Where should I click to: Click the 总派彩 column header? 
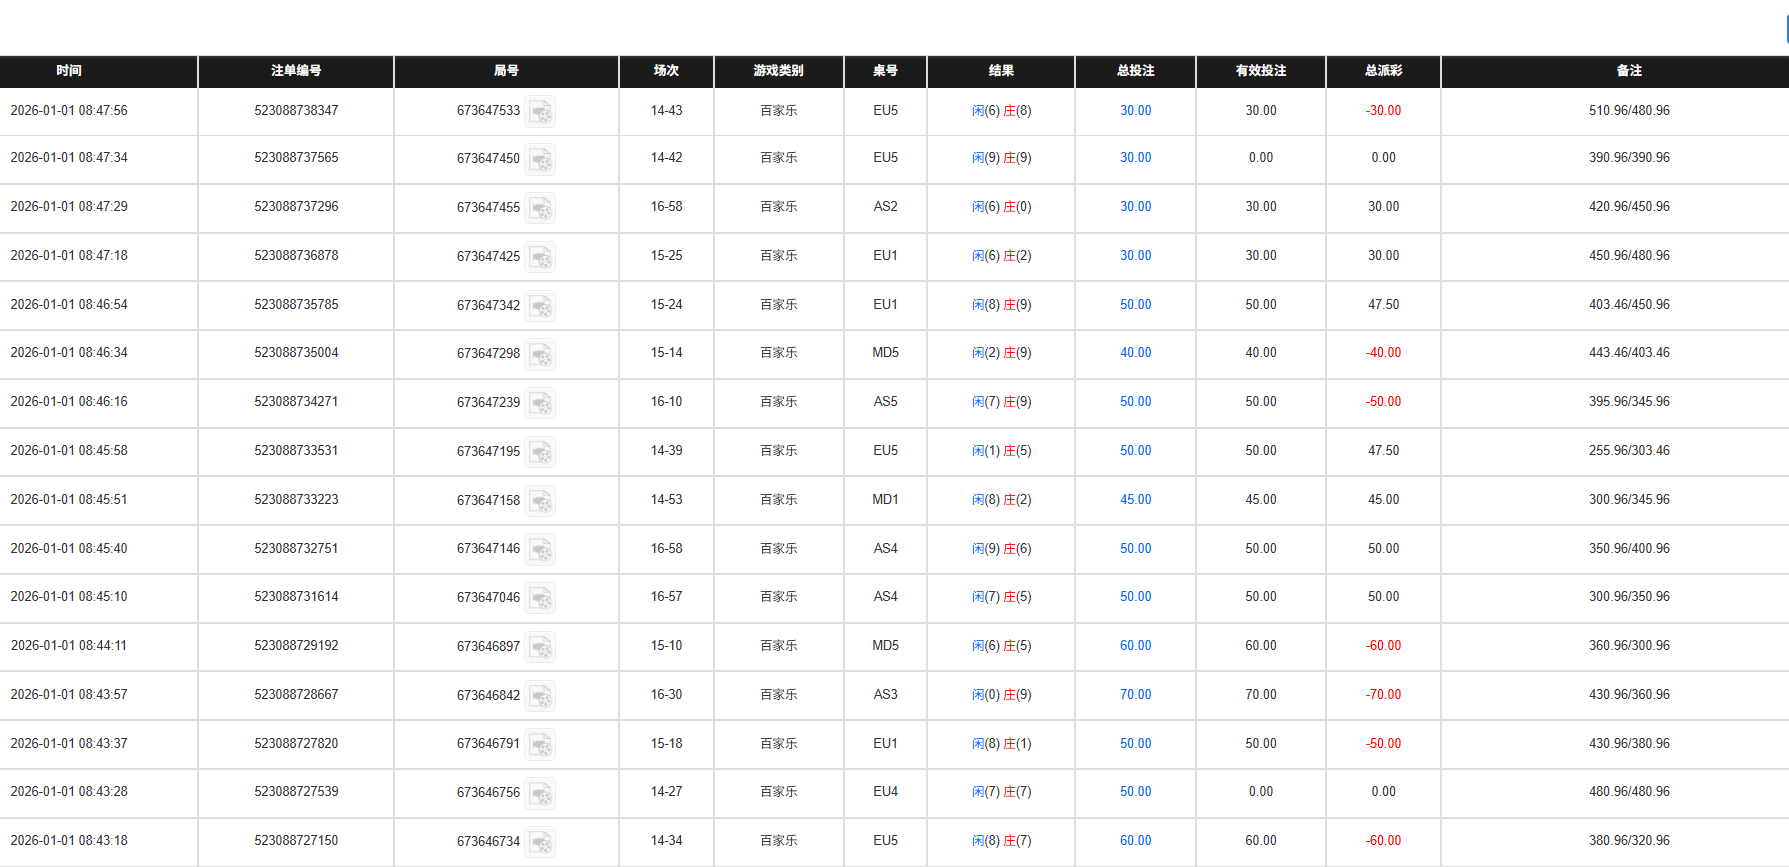coord(1383,71)
